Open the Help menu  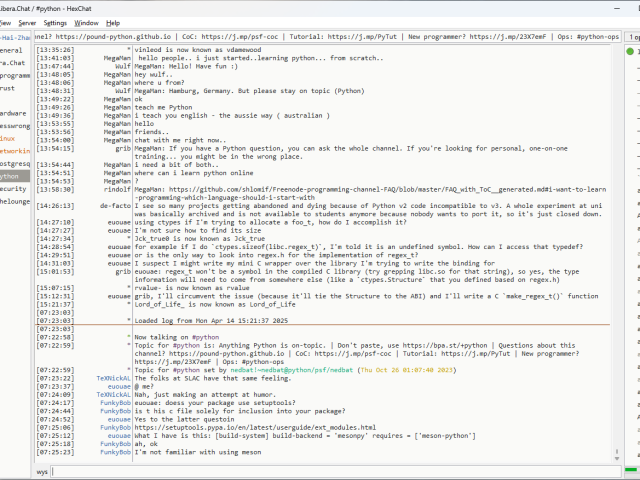(113, 22)
